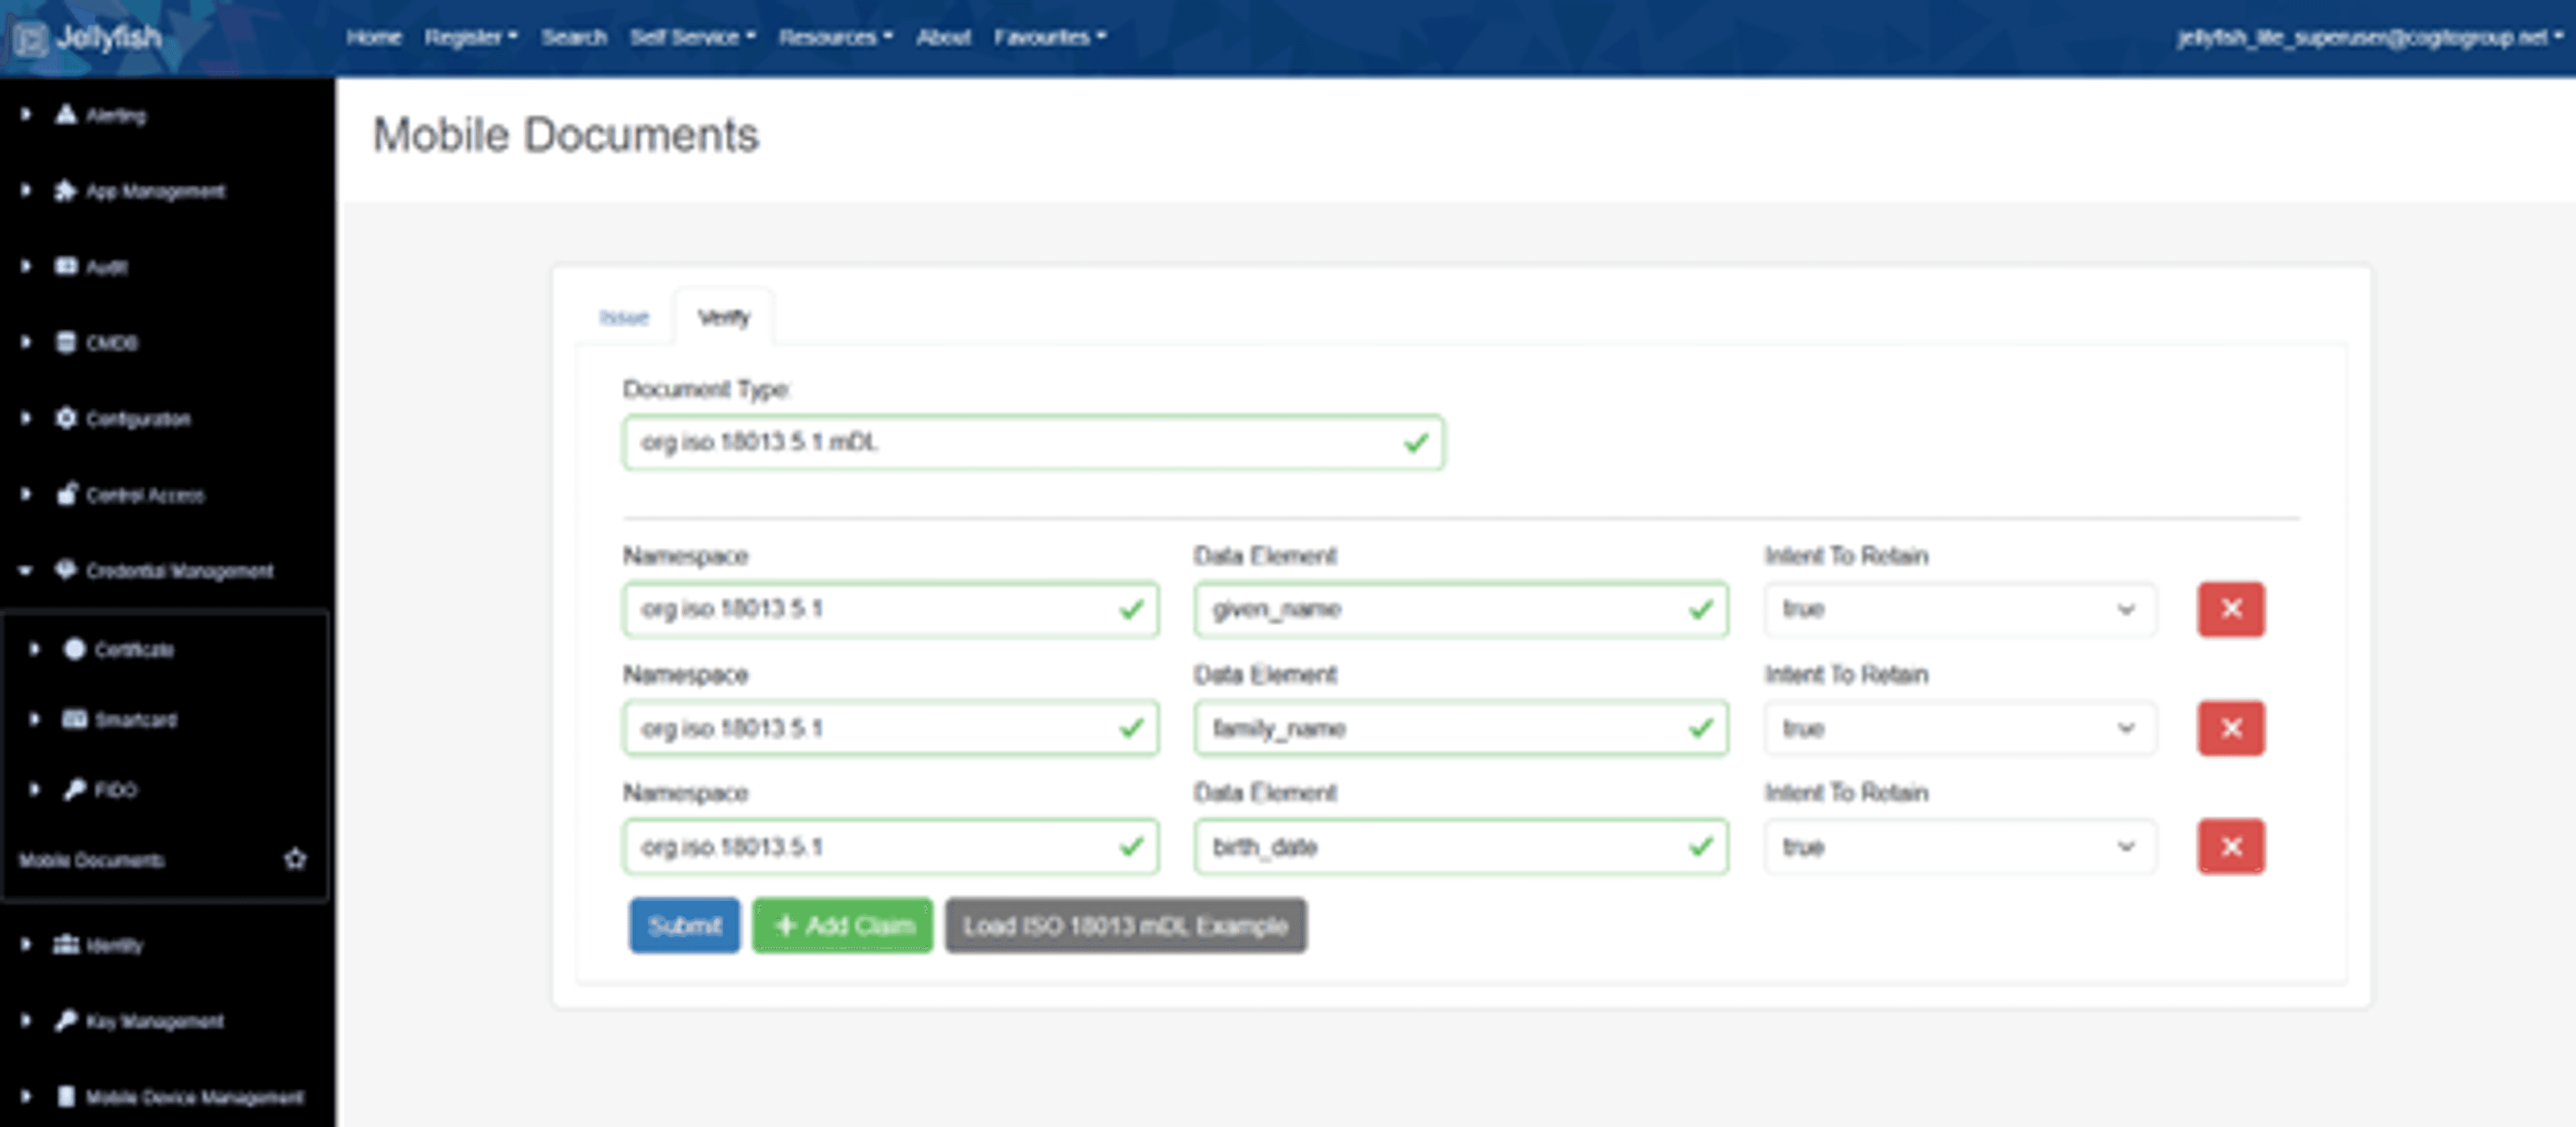
Task: Click the Configuration gear icon
Action: [x=66, y=418]
